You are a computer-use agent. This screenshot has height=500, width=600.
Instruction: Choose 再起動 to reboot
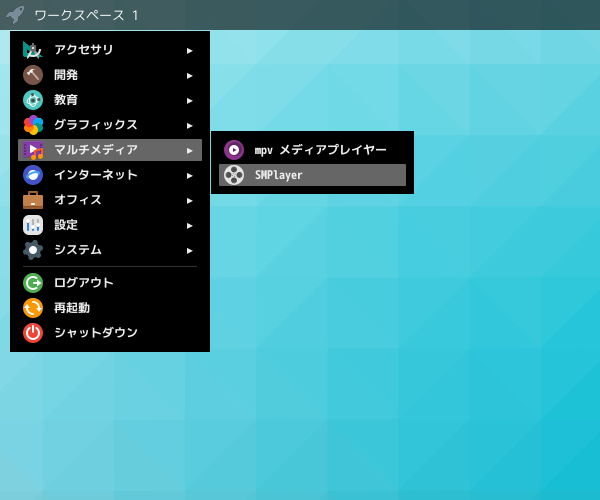(110, 308)
